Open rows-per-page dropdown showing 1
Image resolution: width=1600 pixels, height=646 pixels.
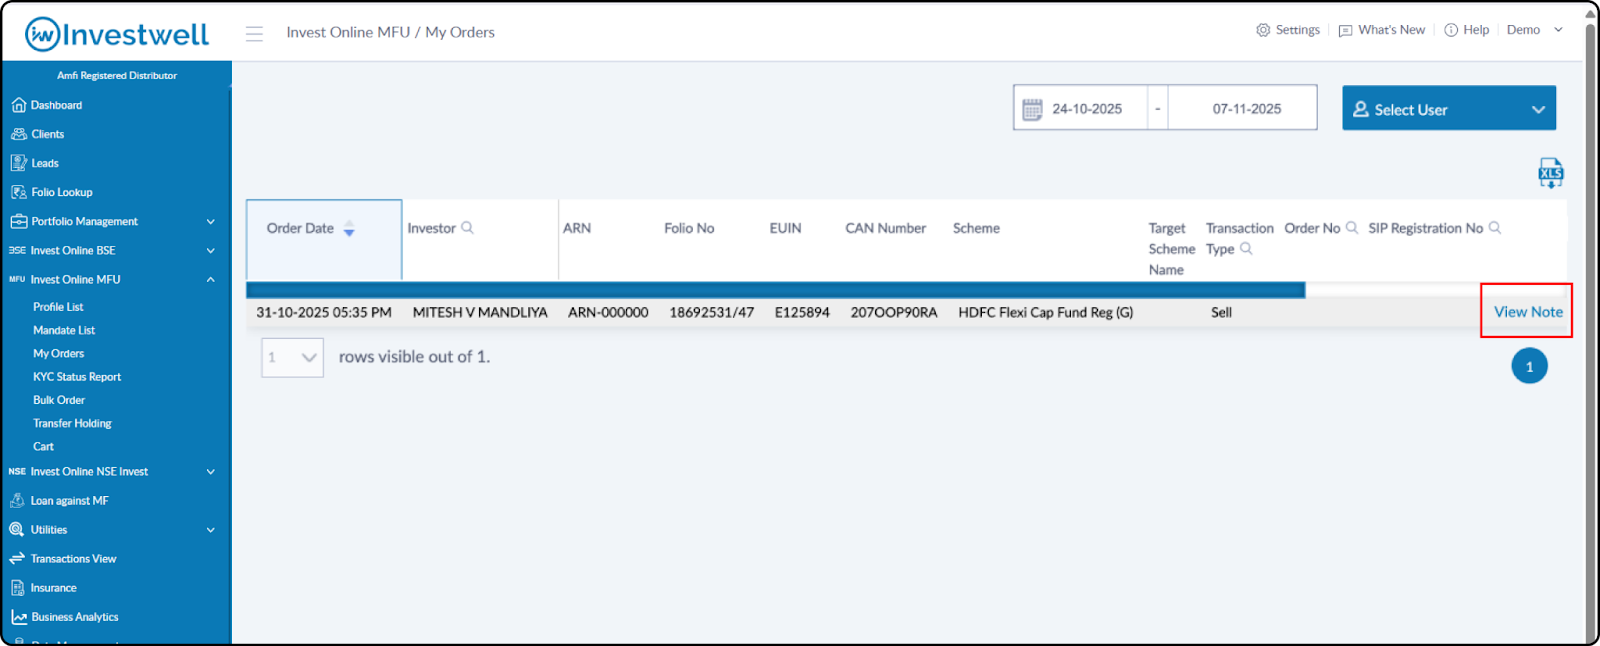tap(292, 357)
